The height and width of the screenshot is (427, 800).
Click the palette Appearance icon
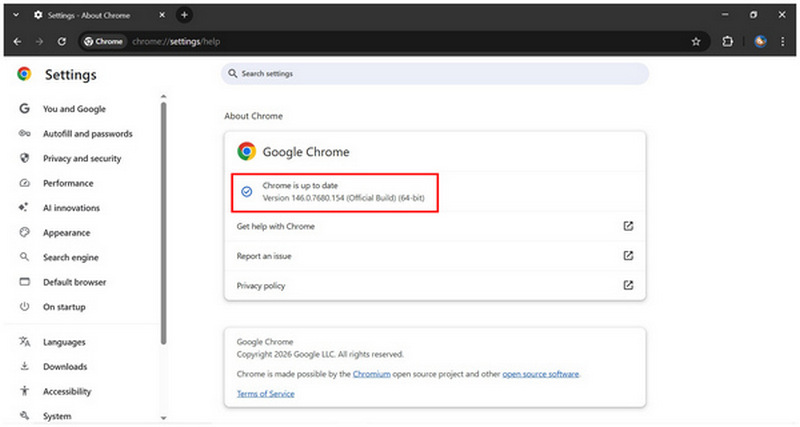pyautogui.click(x=24, y=232)
